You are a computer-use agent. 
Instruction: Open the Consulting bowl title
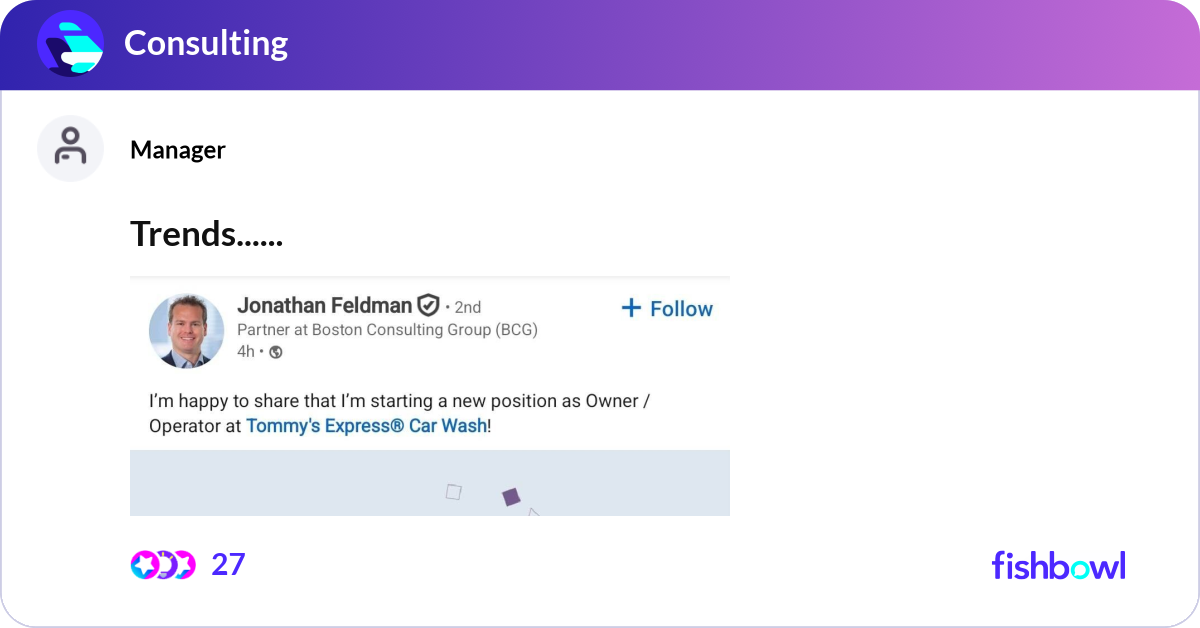click(x=206, y=43)
